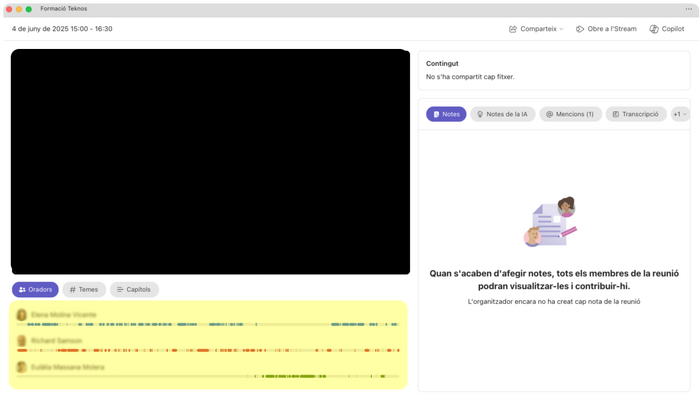
Task: Switch to the Mencions (1) tab
Action: [x=571, y=114]
